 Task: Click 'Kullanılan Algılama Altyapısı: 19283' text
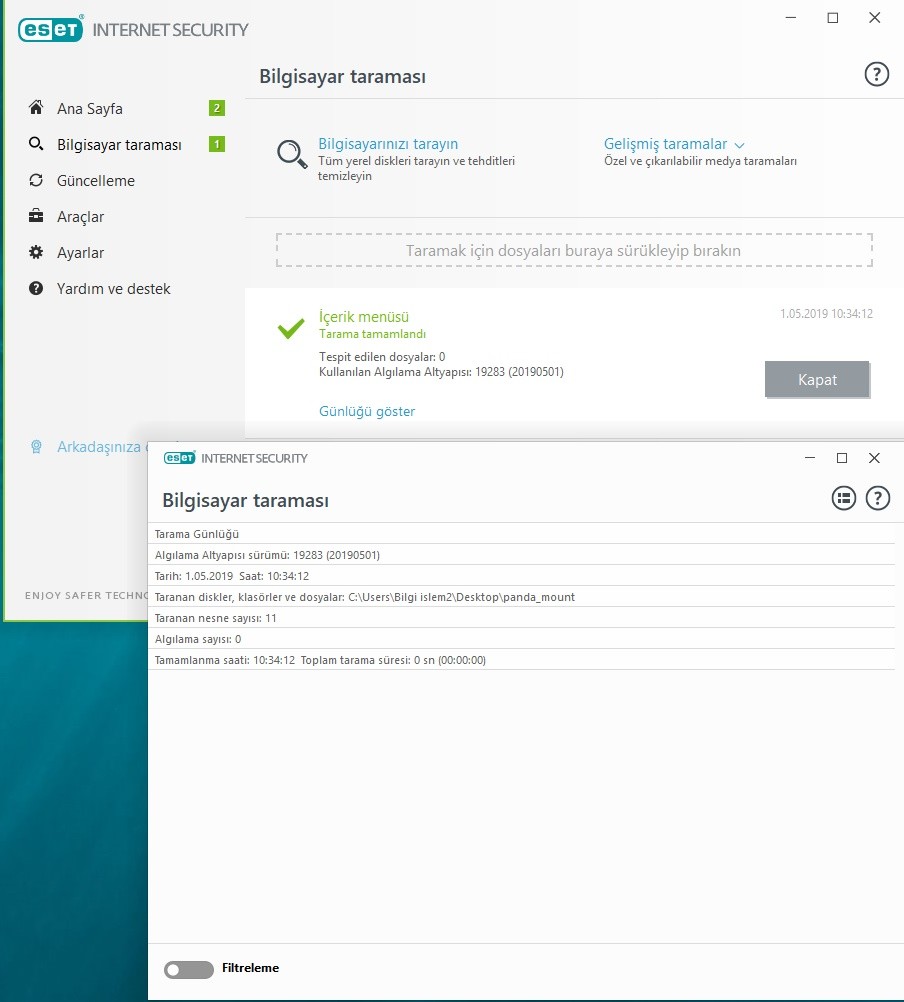click(x=441, y=372)
